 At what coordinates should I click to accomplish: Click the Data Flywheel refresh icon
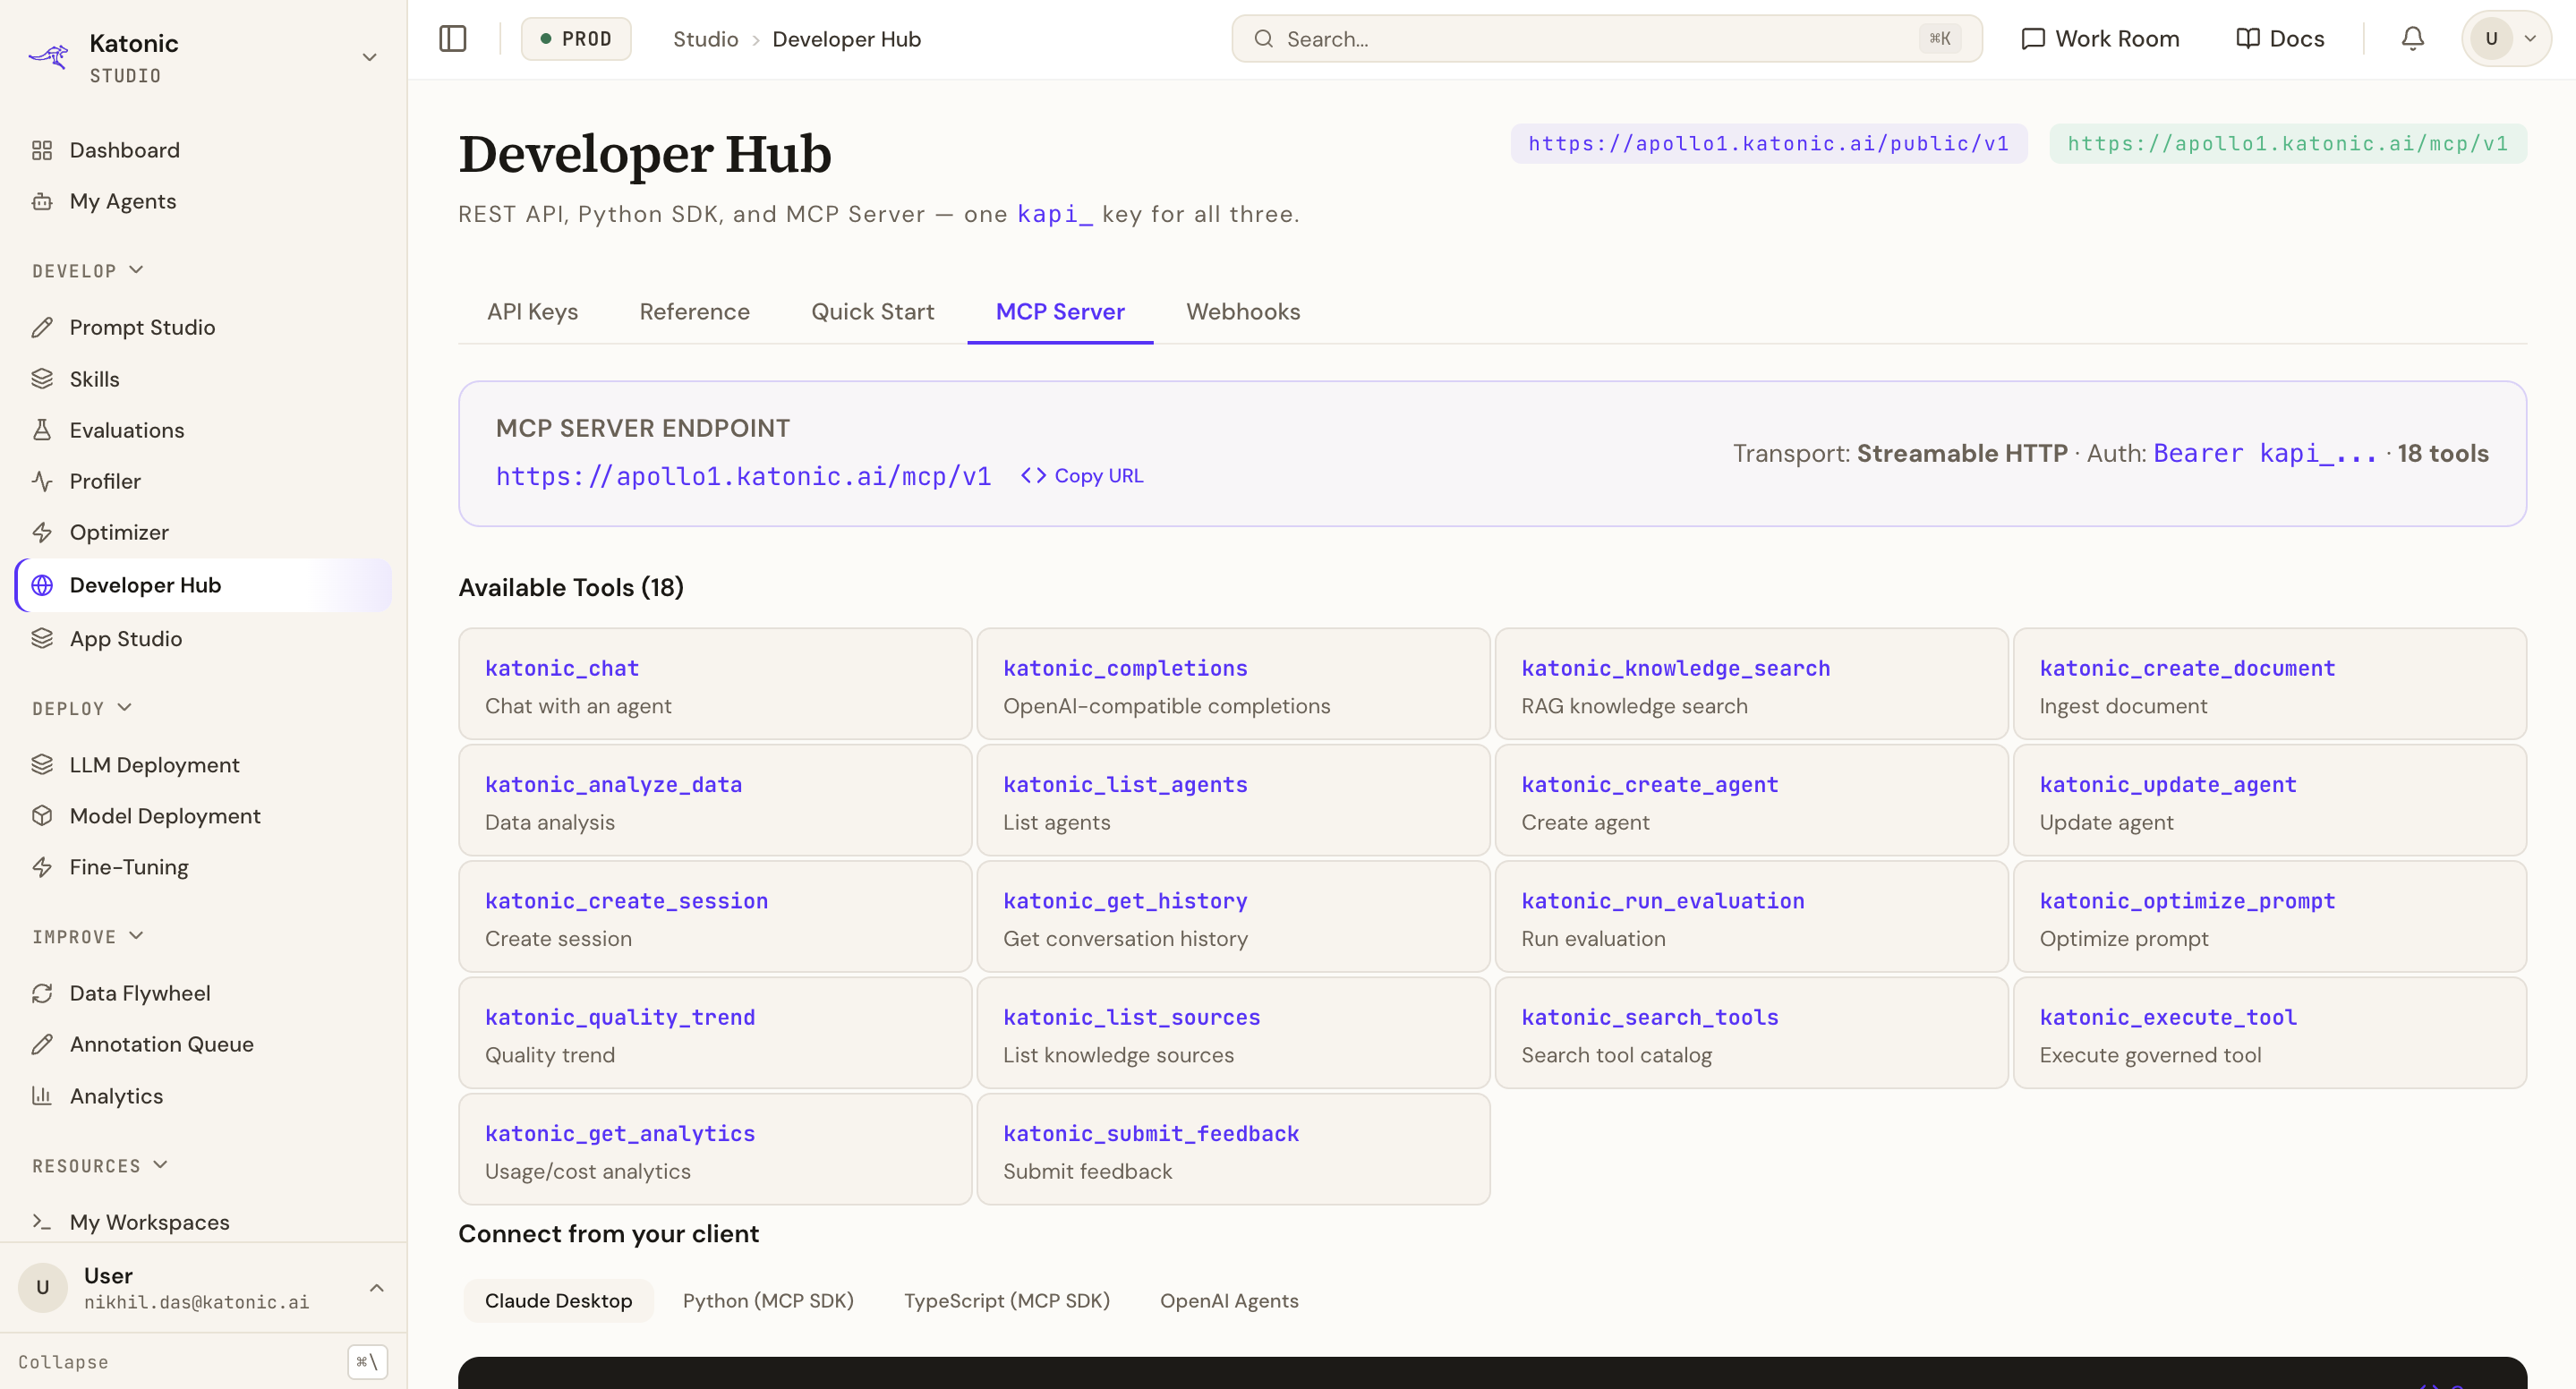[x=42, y=993]
